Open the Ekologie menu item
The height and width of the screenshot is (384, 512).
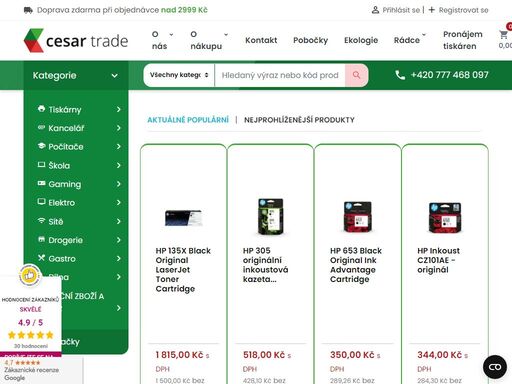click(361, 40)
